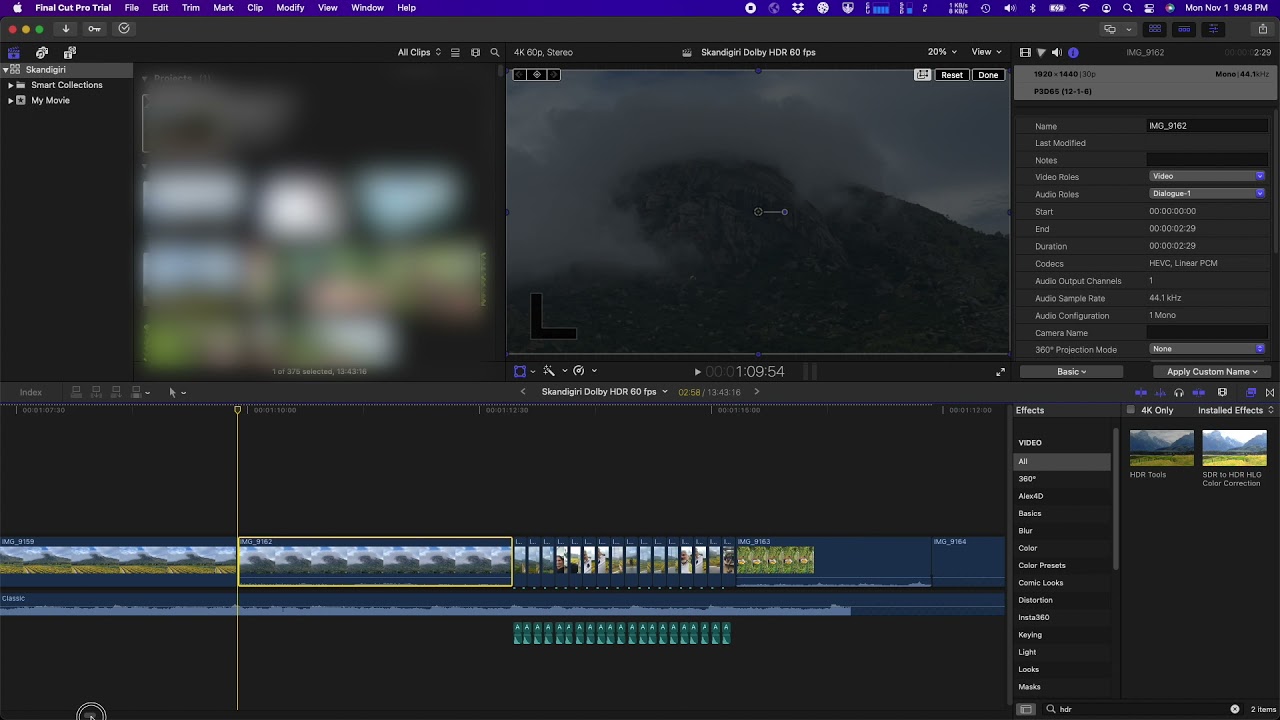Click the Share export icon

(1262, 29)
